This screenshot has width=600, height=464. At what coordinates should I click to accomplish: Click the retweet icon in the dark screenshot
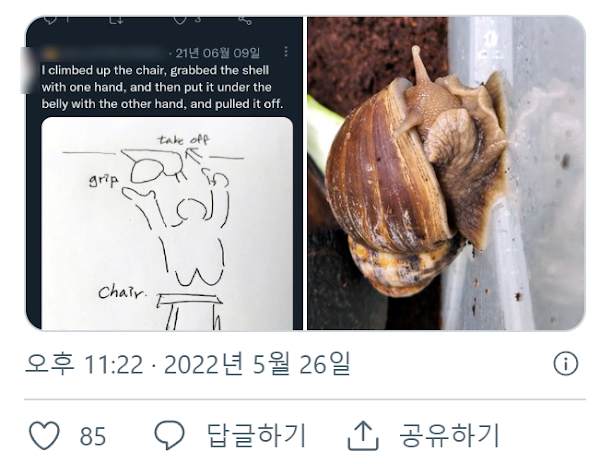[114, 18]
